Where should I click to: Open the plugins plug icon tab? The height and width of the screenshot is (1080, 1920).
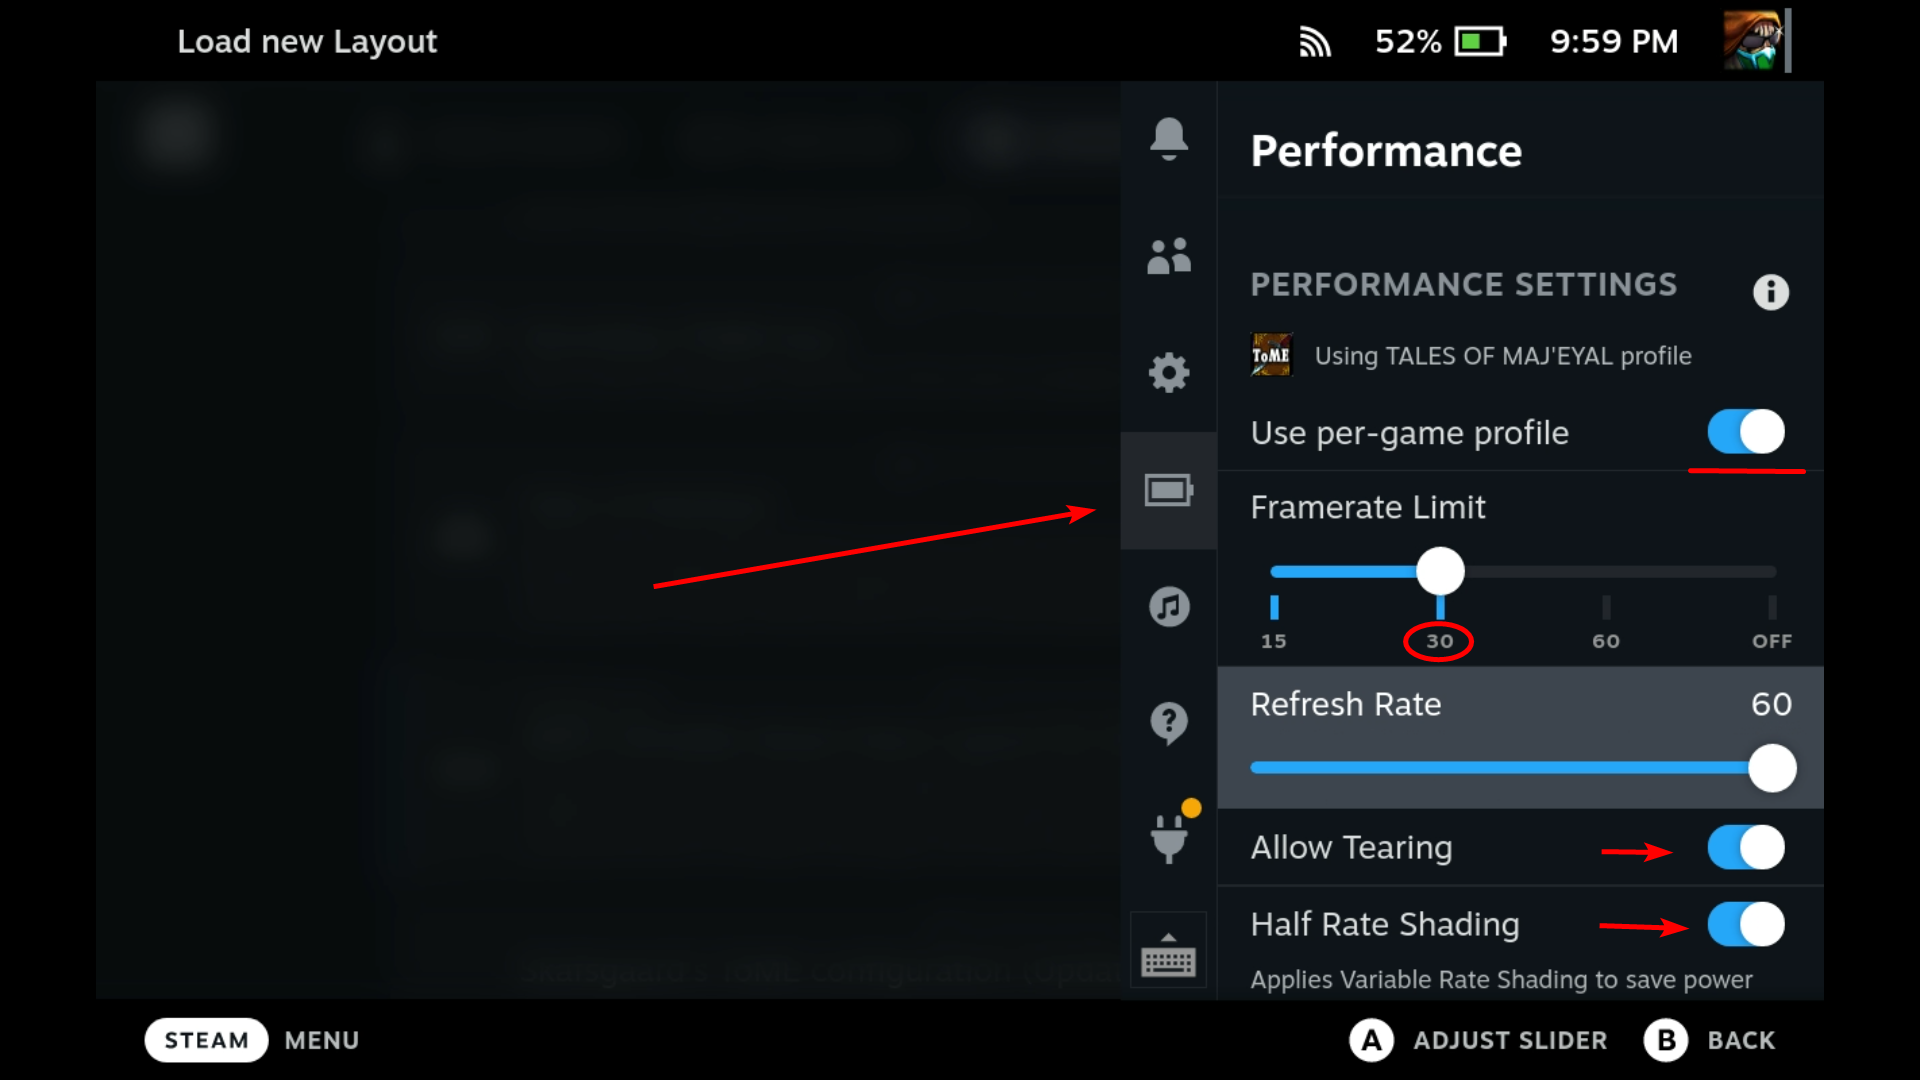pos(1168,838)
